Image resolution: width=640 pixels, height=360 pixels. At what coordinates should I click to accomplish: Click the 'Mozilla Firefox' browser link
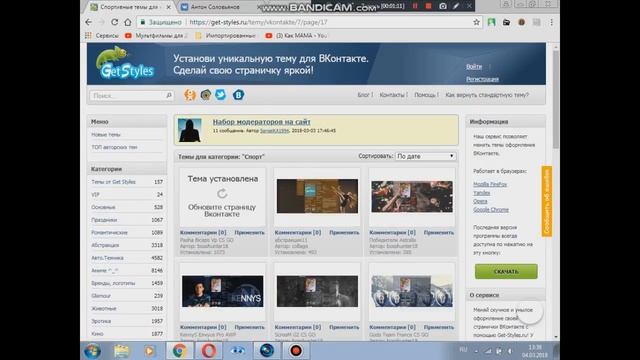point(490,184)
